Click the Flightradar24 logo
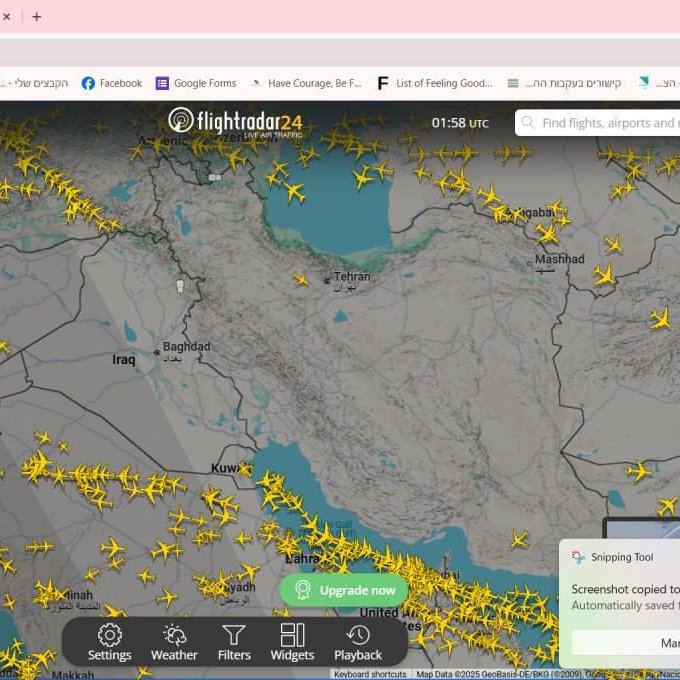680x680 pixels. 236,122
